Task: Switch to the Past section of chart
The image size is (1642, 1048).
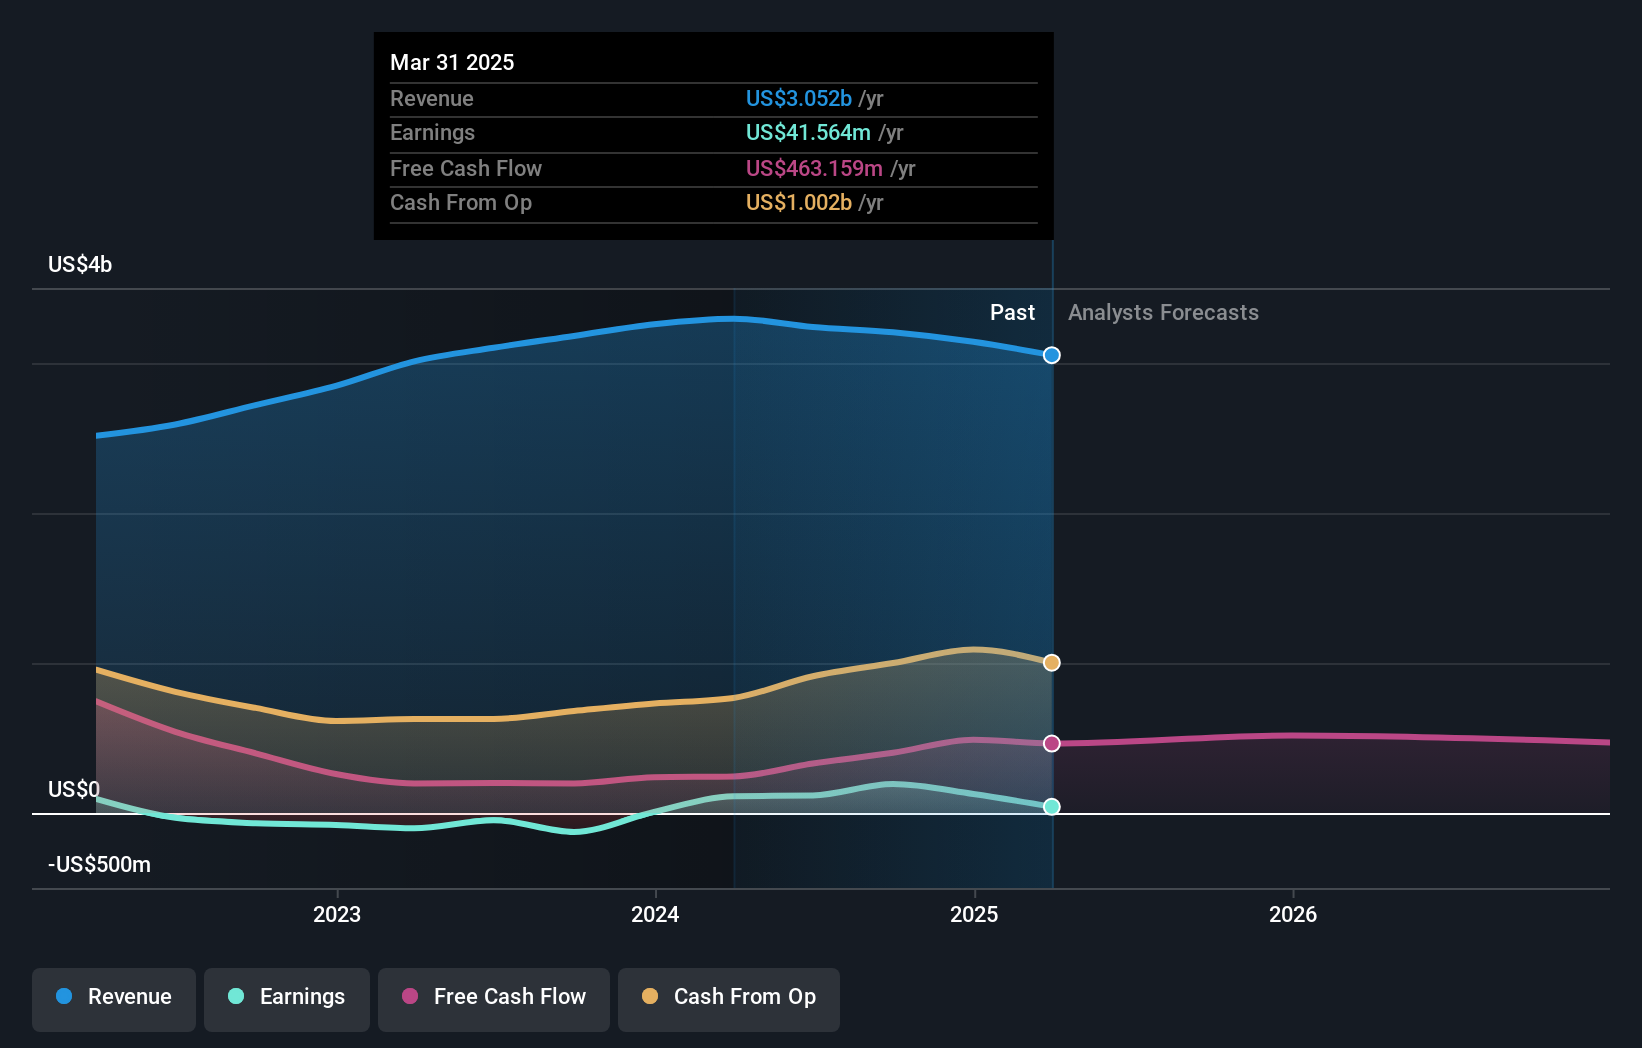Action: point(1012,312)
